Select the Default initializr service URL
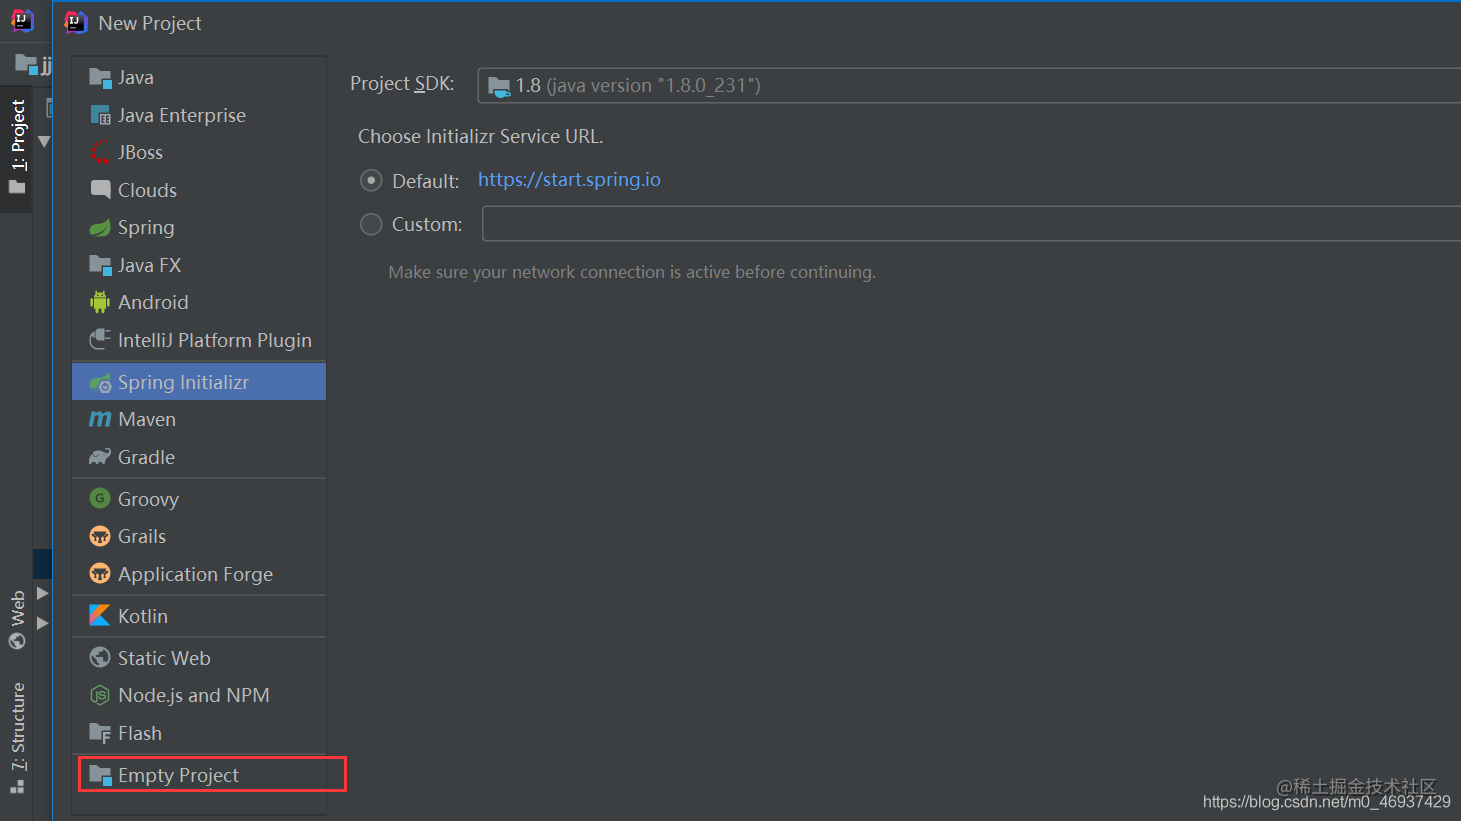This screenshot has width=1461, height=821. coord(371,180)
